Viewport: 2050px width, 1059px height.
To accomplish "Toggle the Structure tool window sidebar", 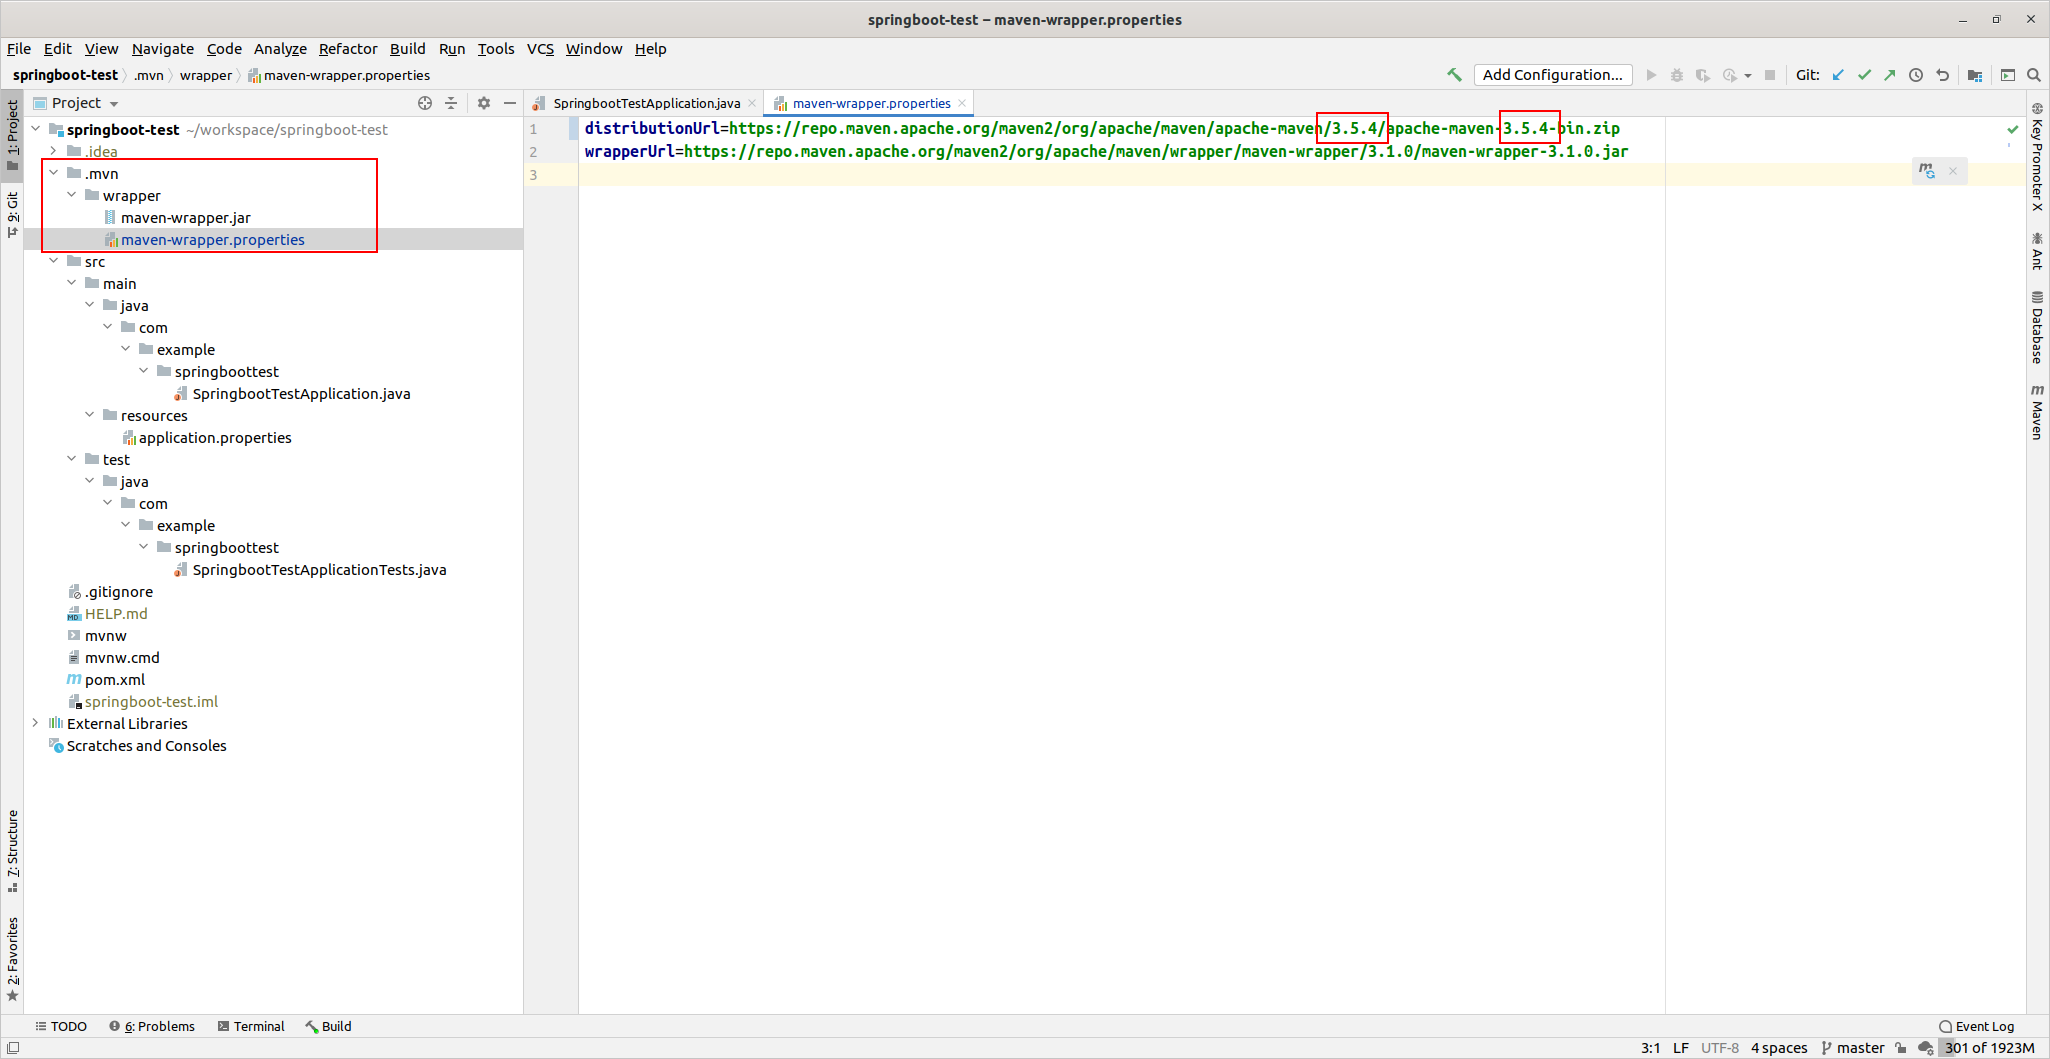I will pos(12,850).
